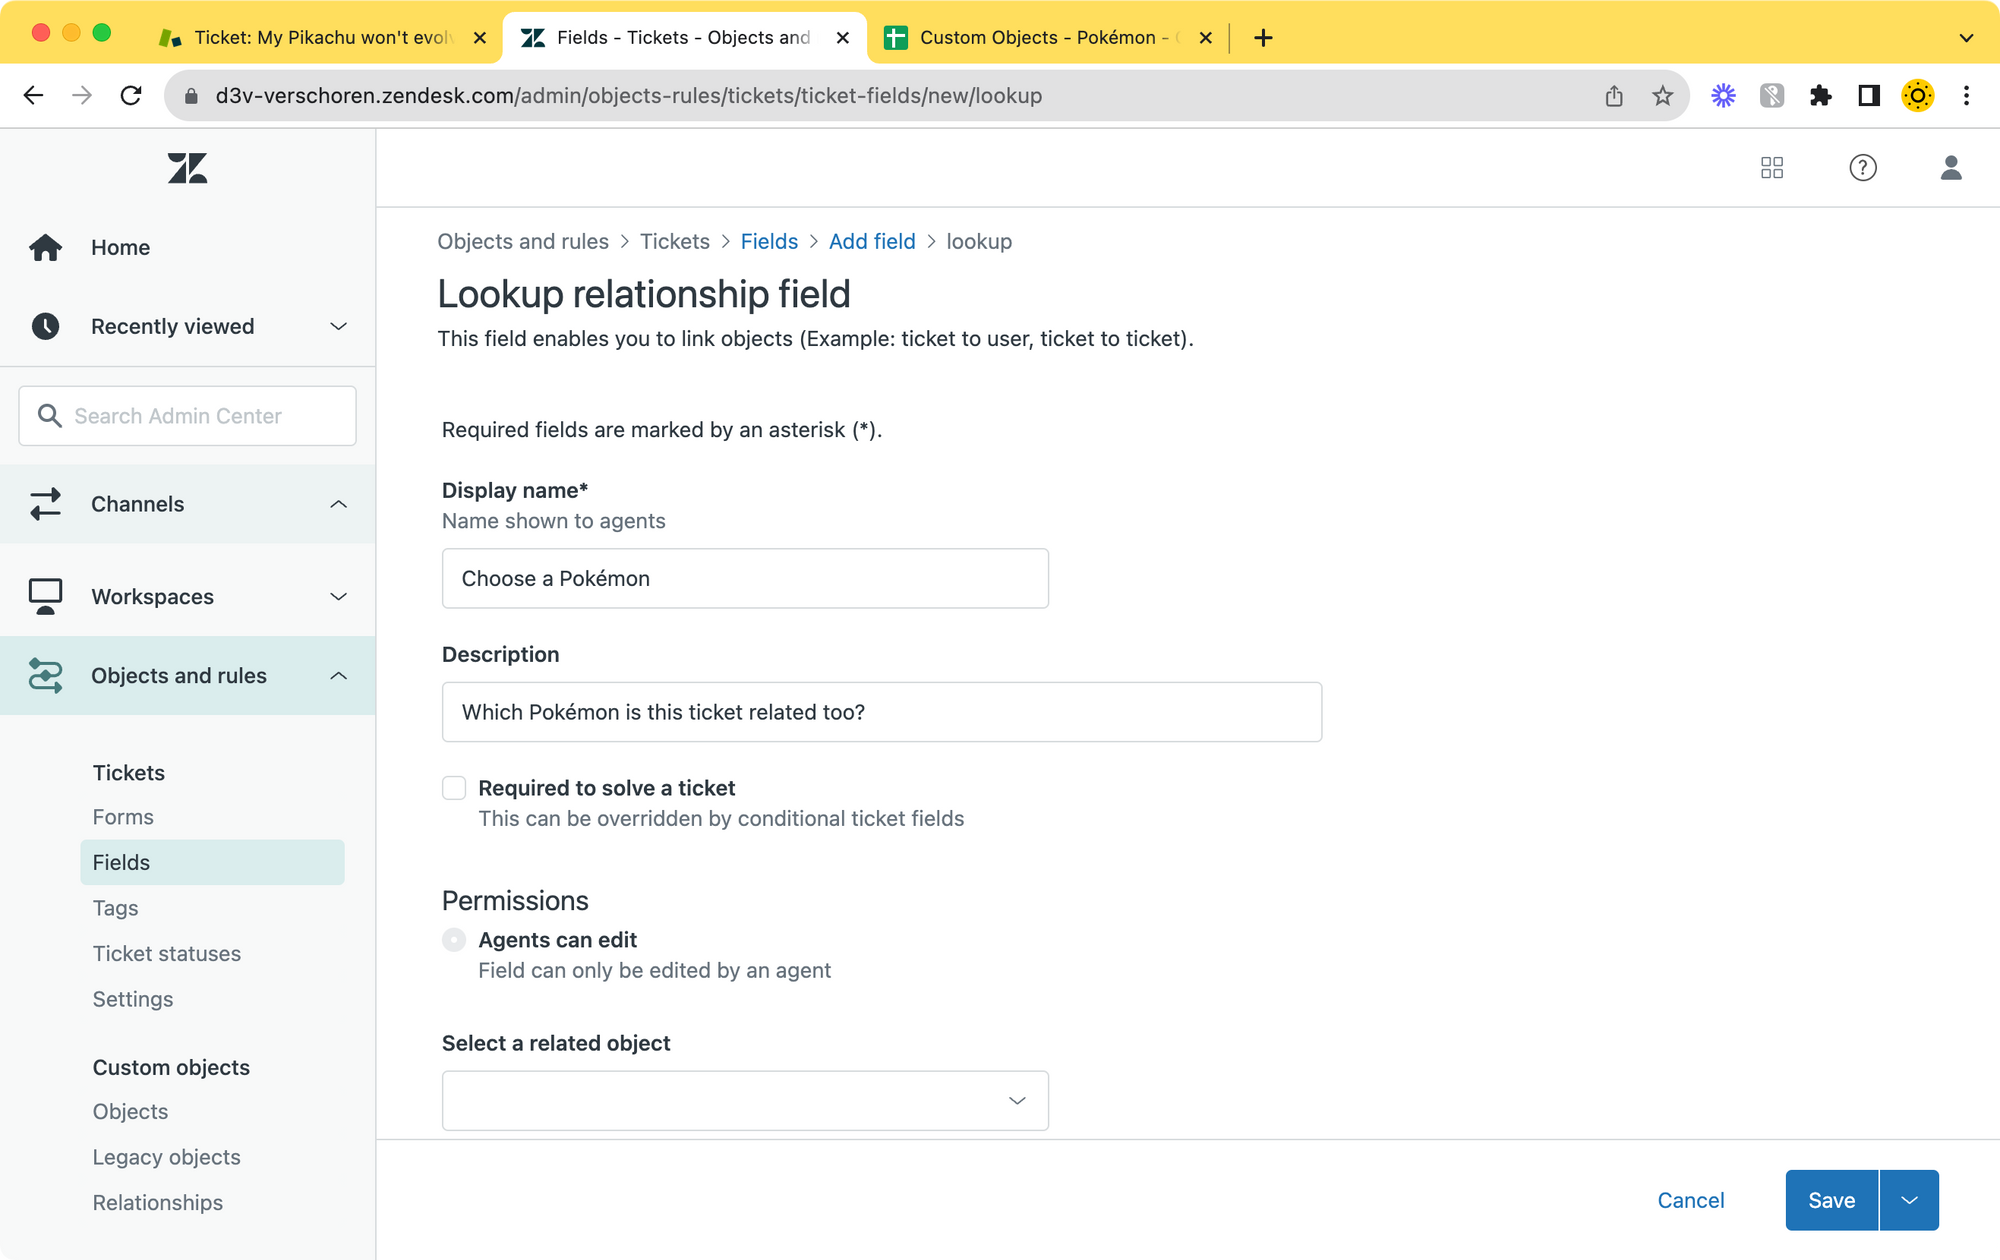Enable Required to solve a ticket
The image size is (2000, 1260).
point(454,788)
